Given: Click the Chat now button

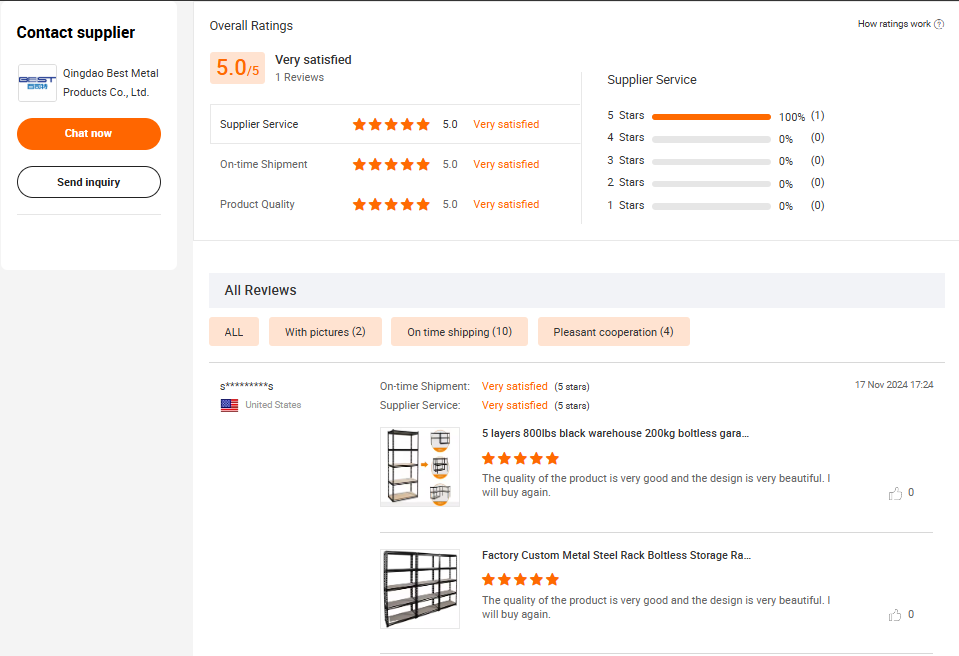Looking at the screenshot, I should (x=89, y=134).
